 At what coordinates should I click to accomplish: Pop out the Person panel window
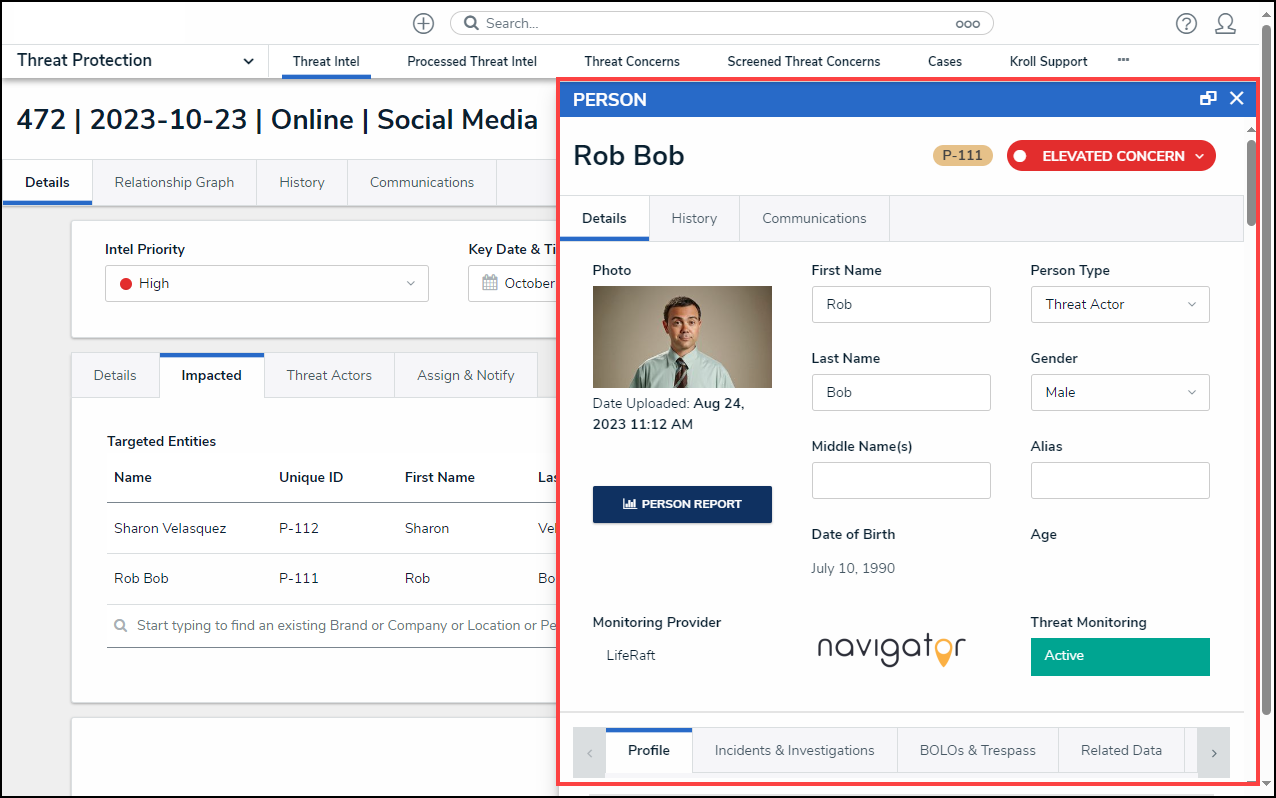(x=1208, y=98)
